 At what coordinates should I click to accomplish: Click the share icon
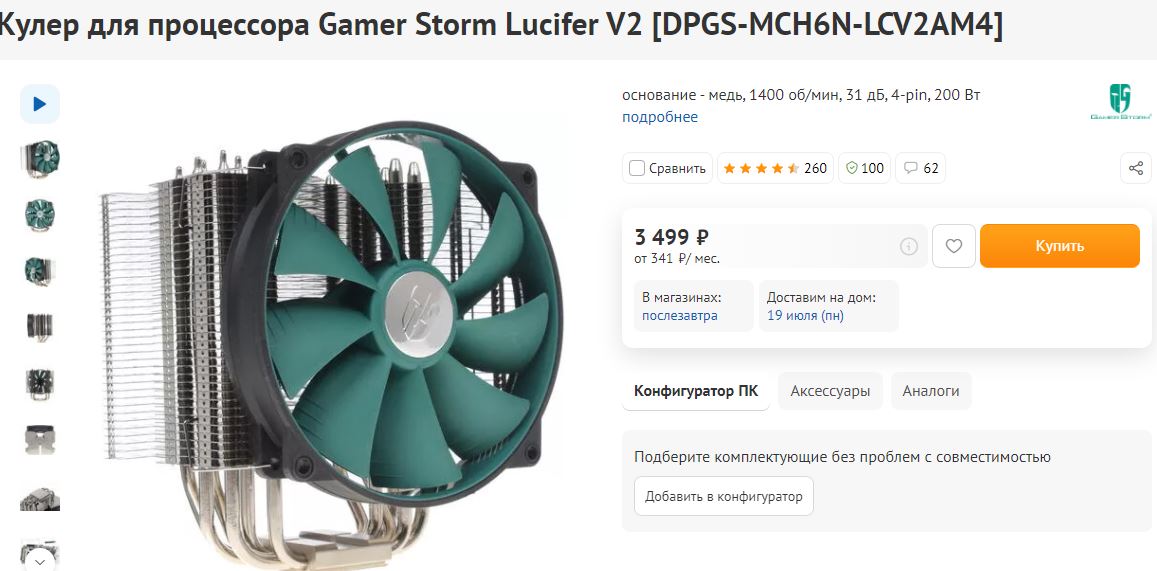pyautogui.click(x=1136, y=168)
